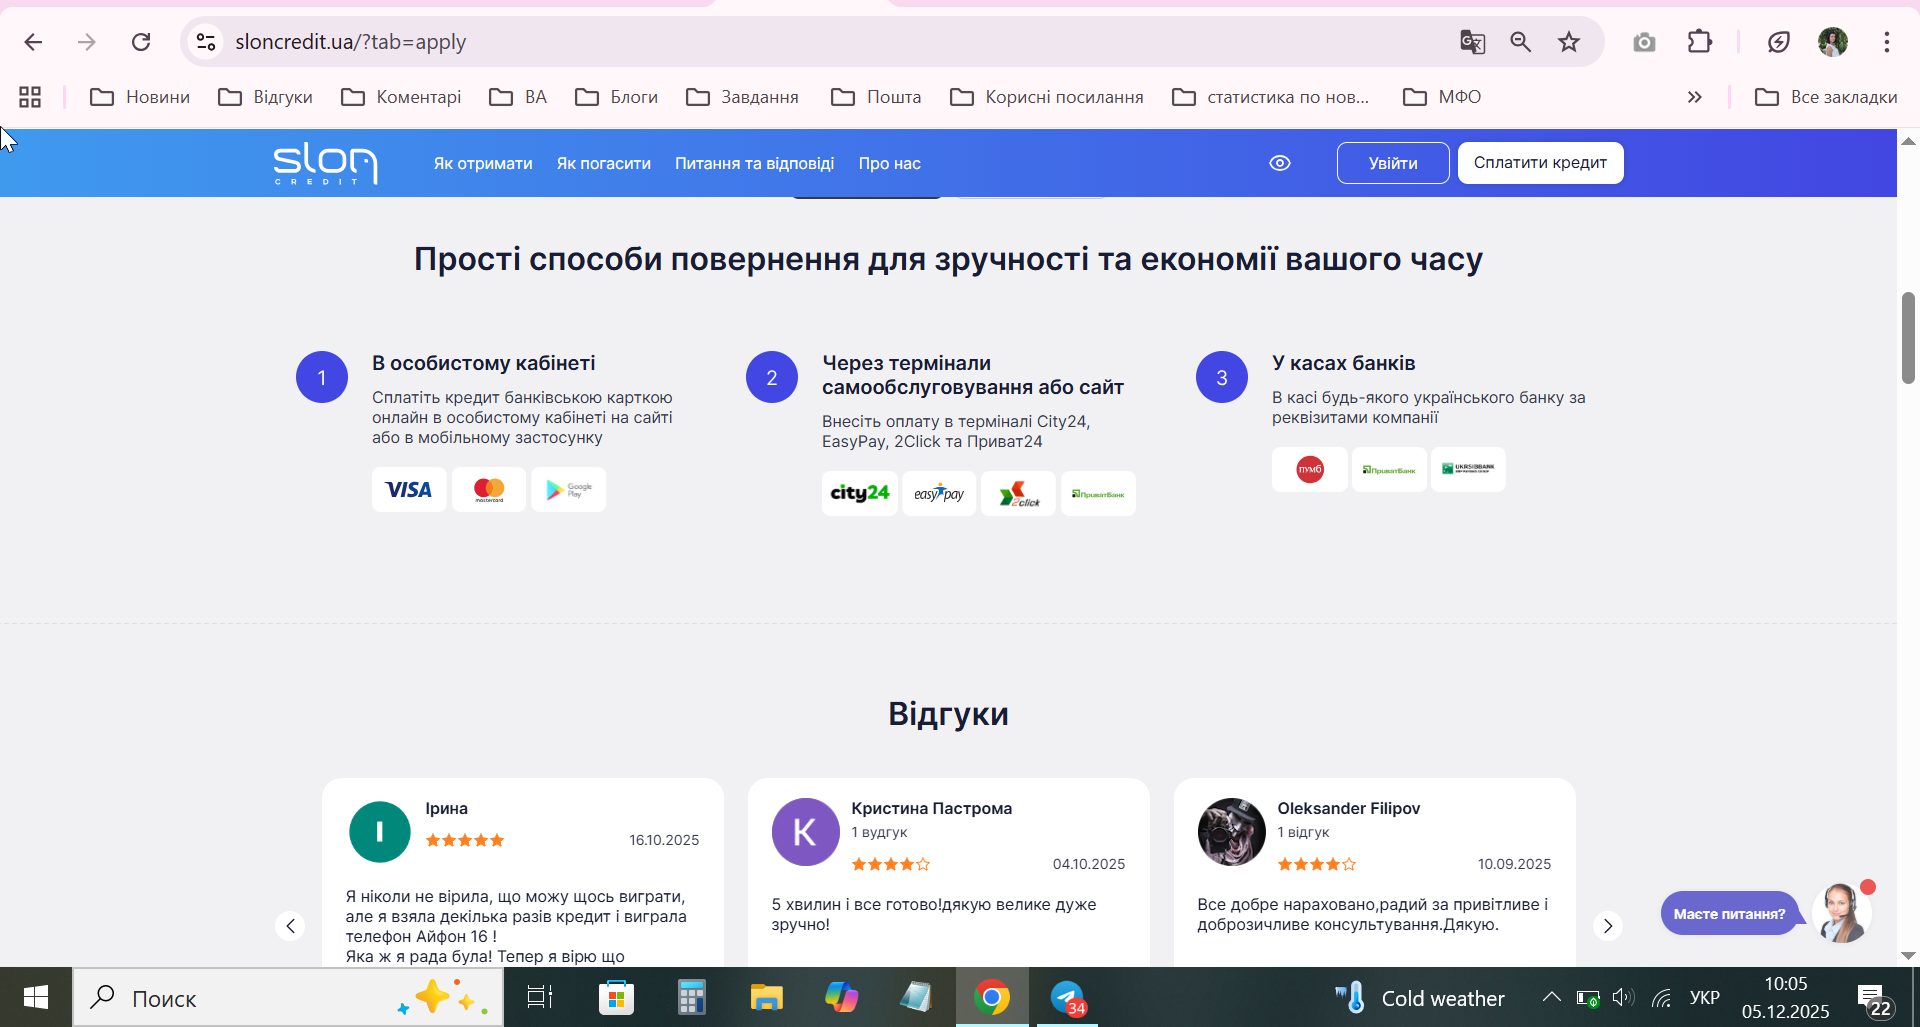This screenshot has width=1920, height=1027.
Task: Click the address bar URL field
Action: tap(820, 42)
